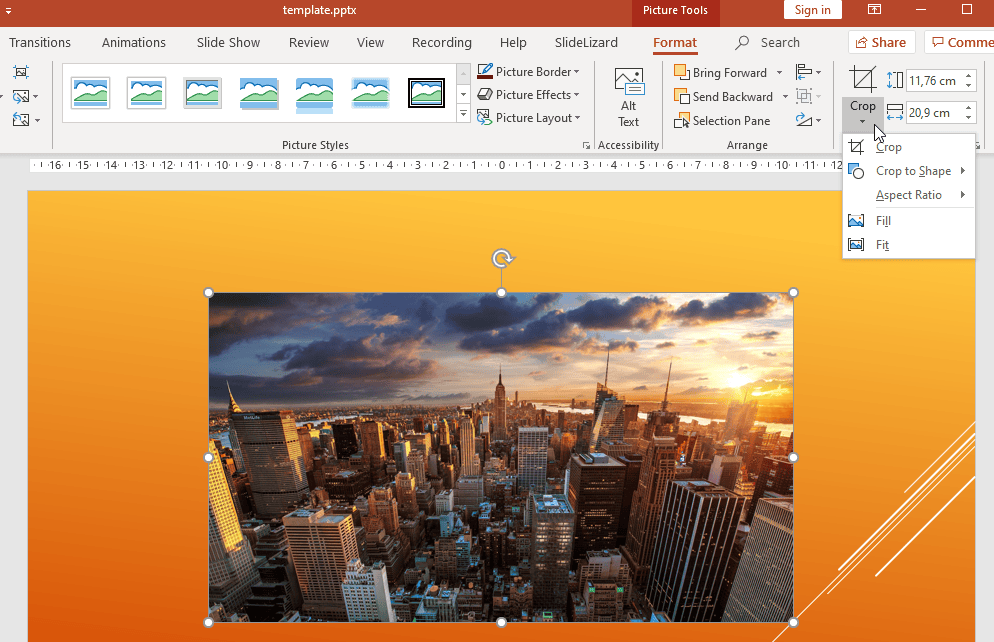Switch to the Slide Show tab
Image resolution: width=994 pixels, height=642 pixels.
(x=228, y=42)
